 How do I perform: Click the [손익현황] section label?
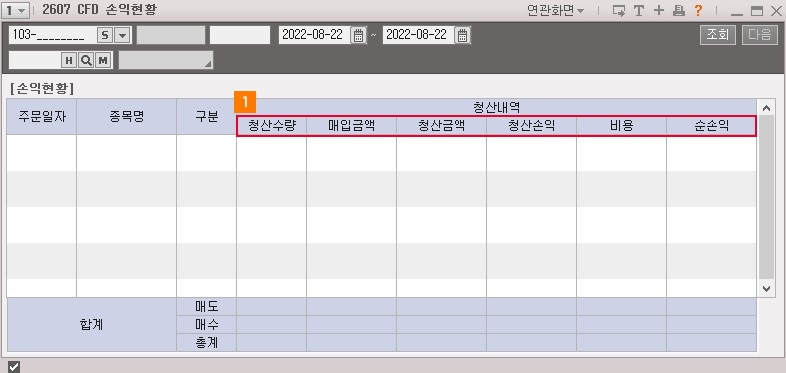(x=42, y=89)
